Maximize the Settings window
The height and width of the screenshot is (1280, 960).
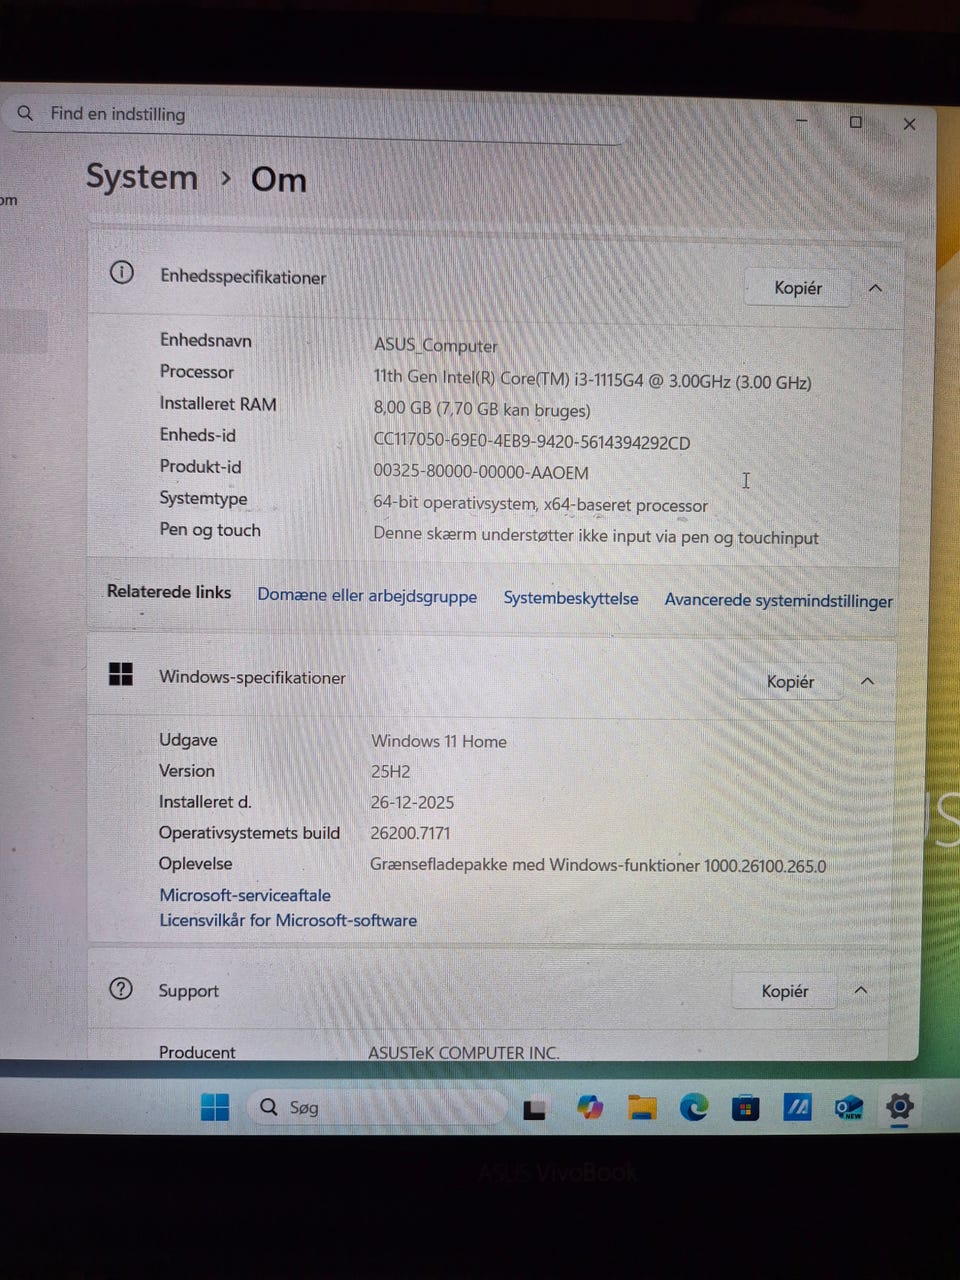856,122
